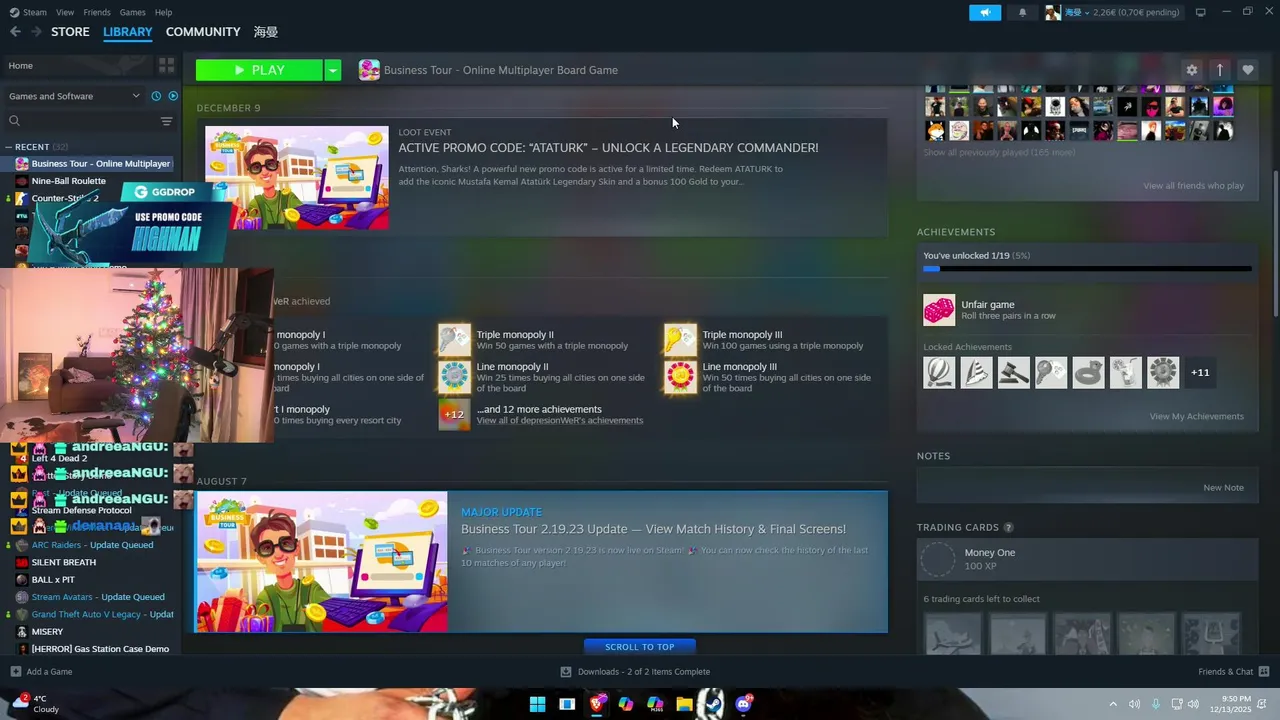Viewport: 1280px width, 720px height.
Task: Click the achievements progress bar
Action: coord(1087,268)
